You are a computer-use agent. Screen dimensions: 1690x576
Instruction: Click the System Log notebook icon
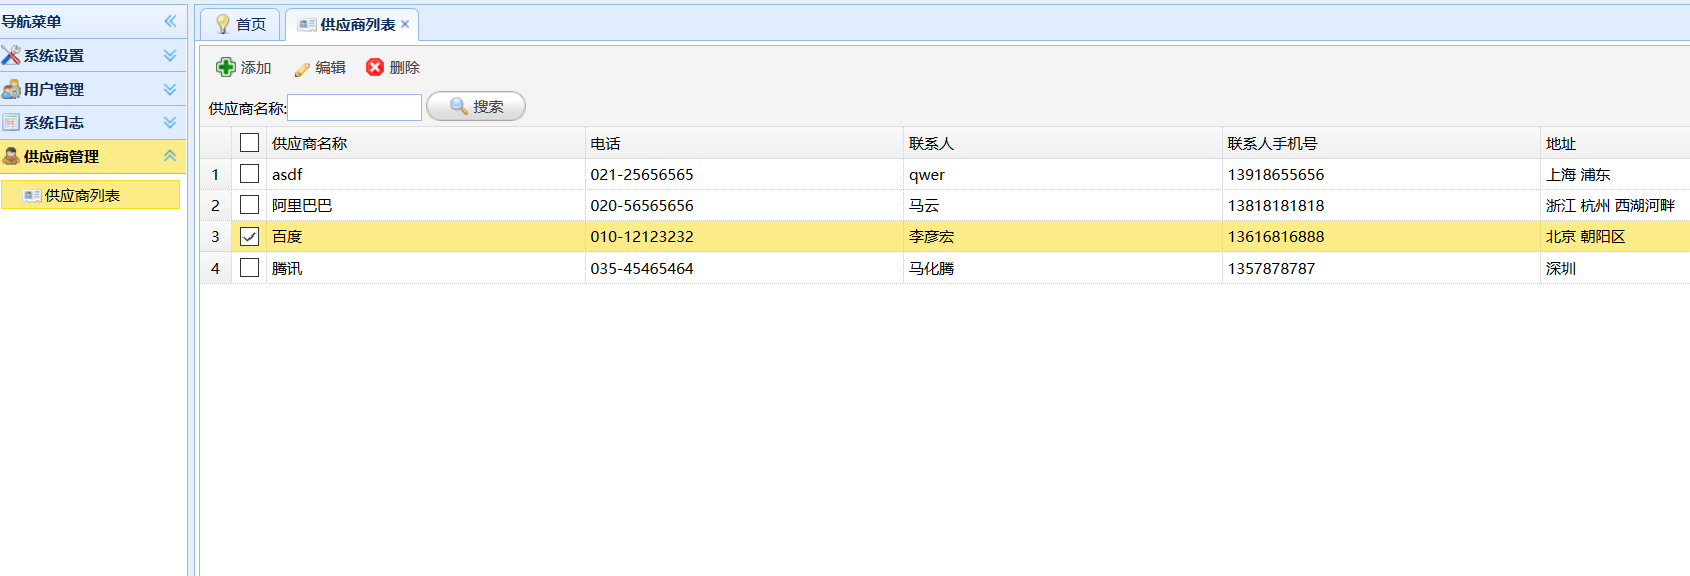11,122
